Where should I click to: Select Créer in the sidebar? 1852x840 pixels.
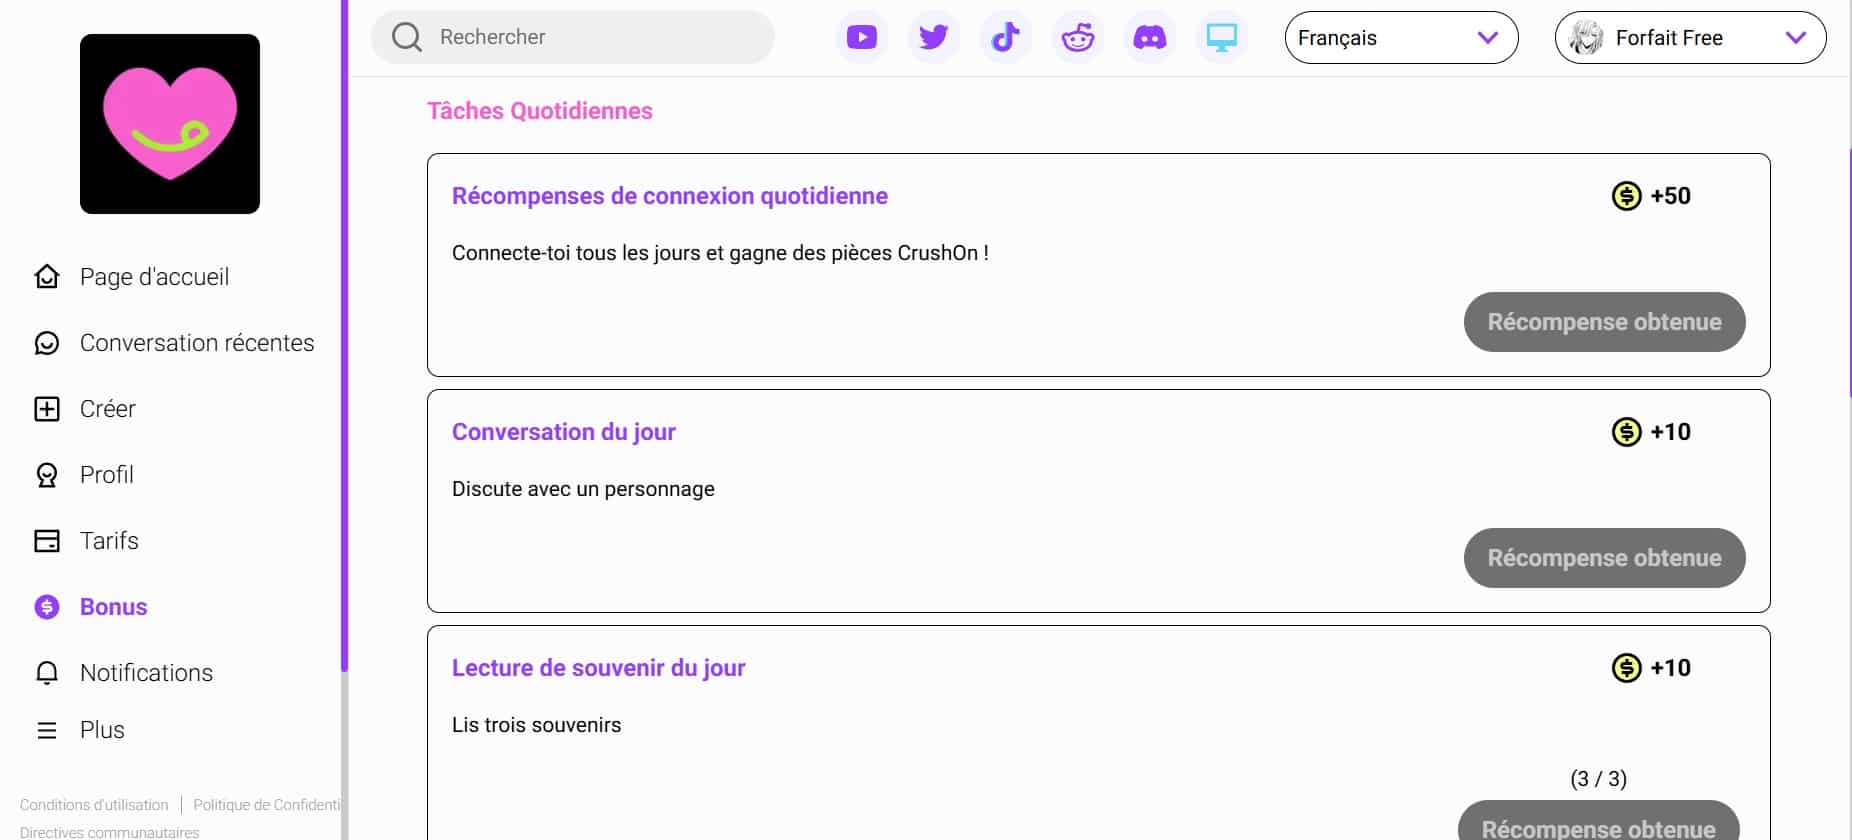coord(107,409)
